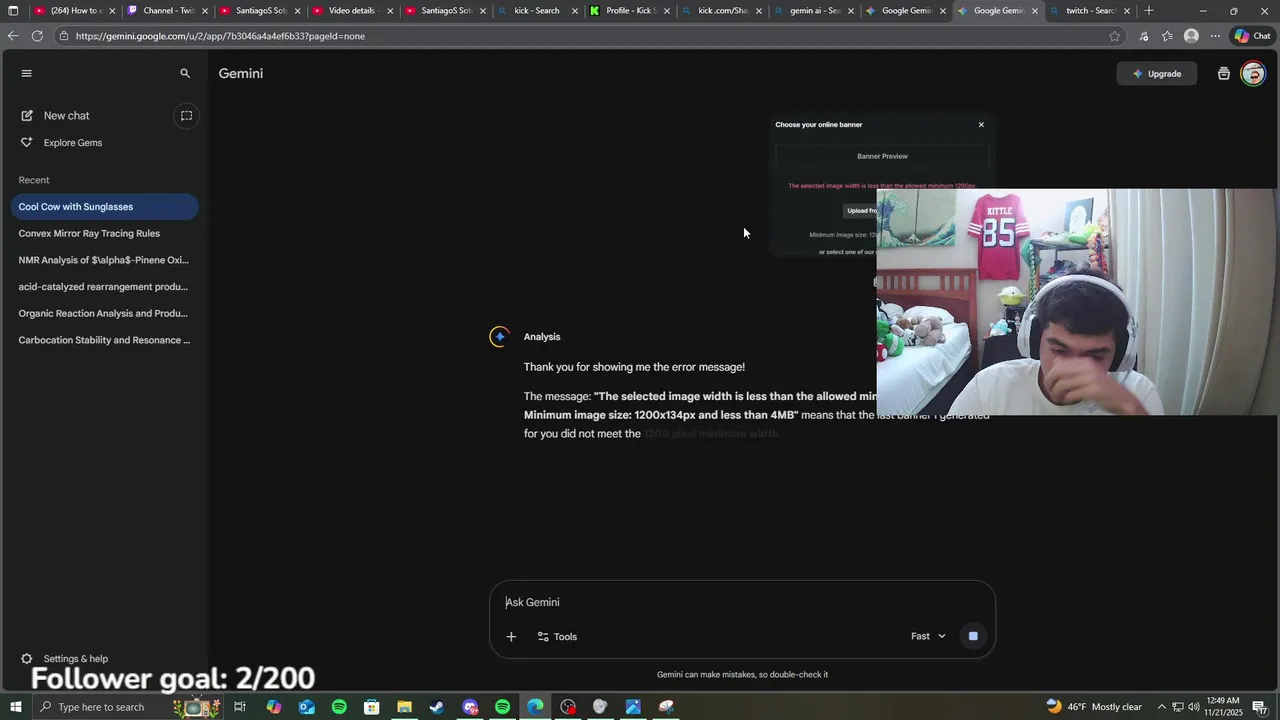
Task: Select the Cool Cow with Sunglasses chat
Action: coord(104,207)
